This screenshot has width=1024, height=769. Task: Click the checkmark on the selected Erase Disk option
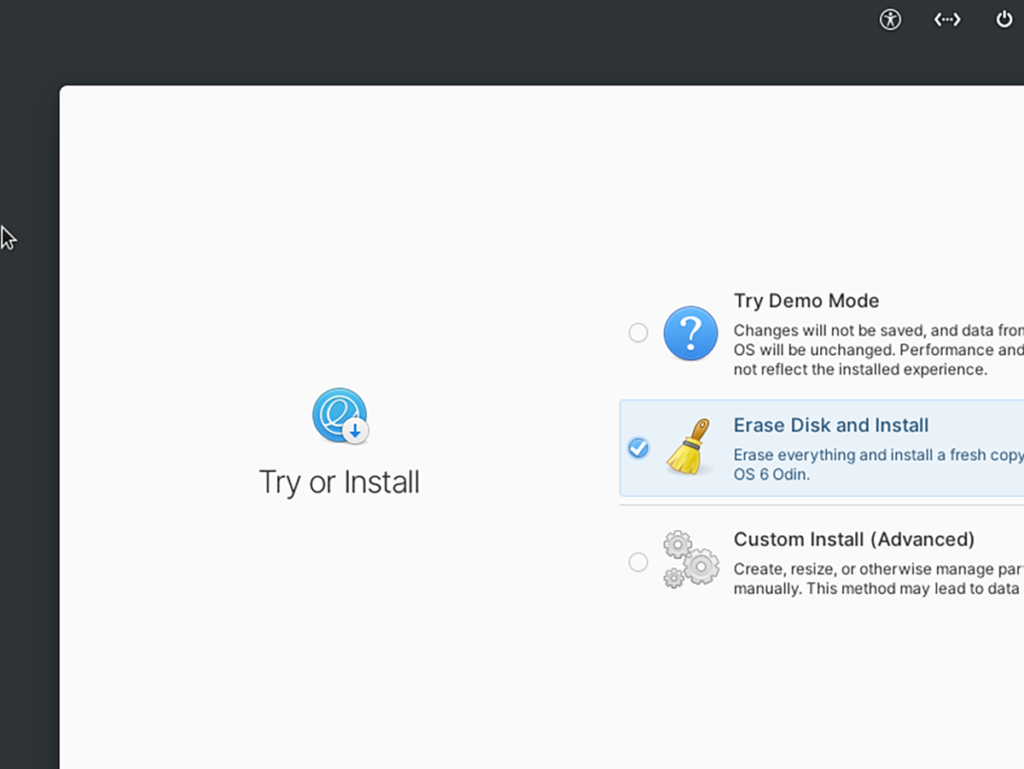click(x=638, y=448)
